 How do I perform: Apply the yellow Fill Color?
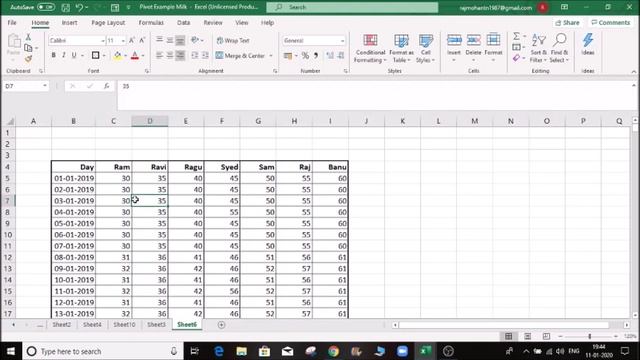(118, 56)
